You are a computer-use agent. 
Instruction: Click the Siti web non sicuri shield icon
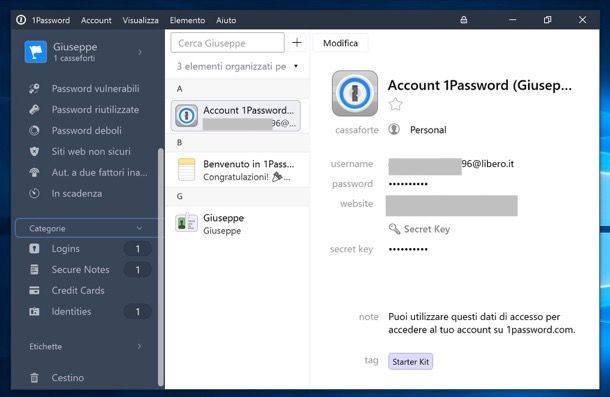(x=34, y=151)
